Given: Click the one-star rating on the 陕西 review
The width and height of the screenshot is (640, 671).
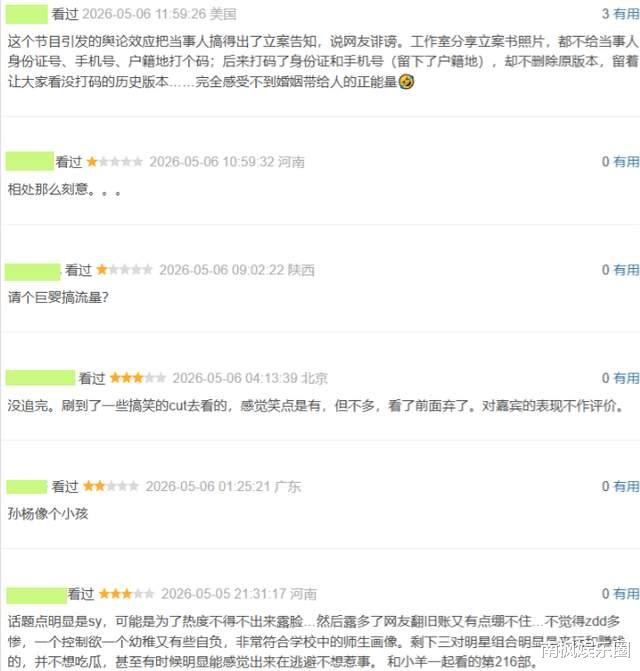Looking at the screenshot, I should point(124,270).
